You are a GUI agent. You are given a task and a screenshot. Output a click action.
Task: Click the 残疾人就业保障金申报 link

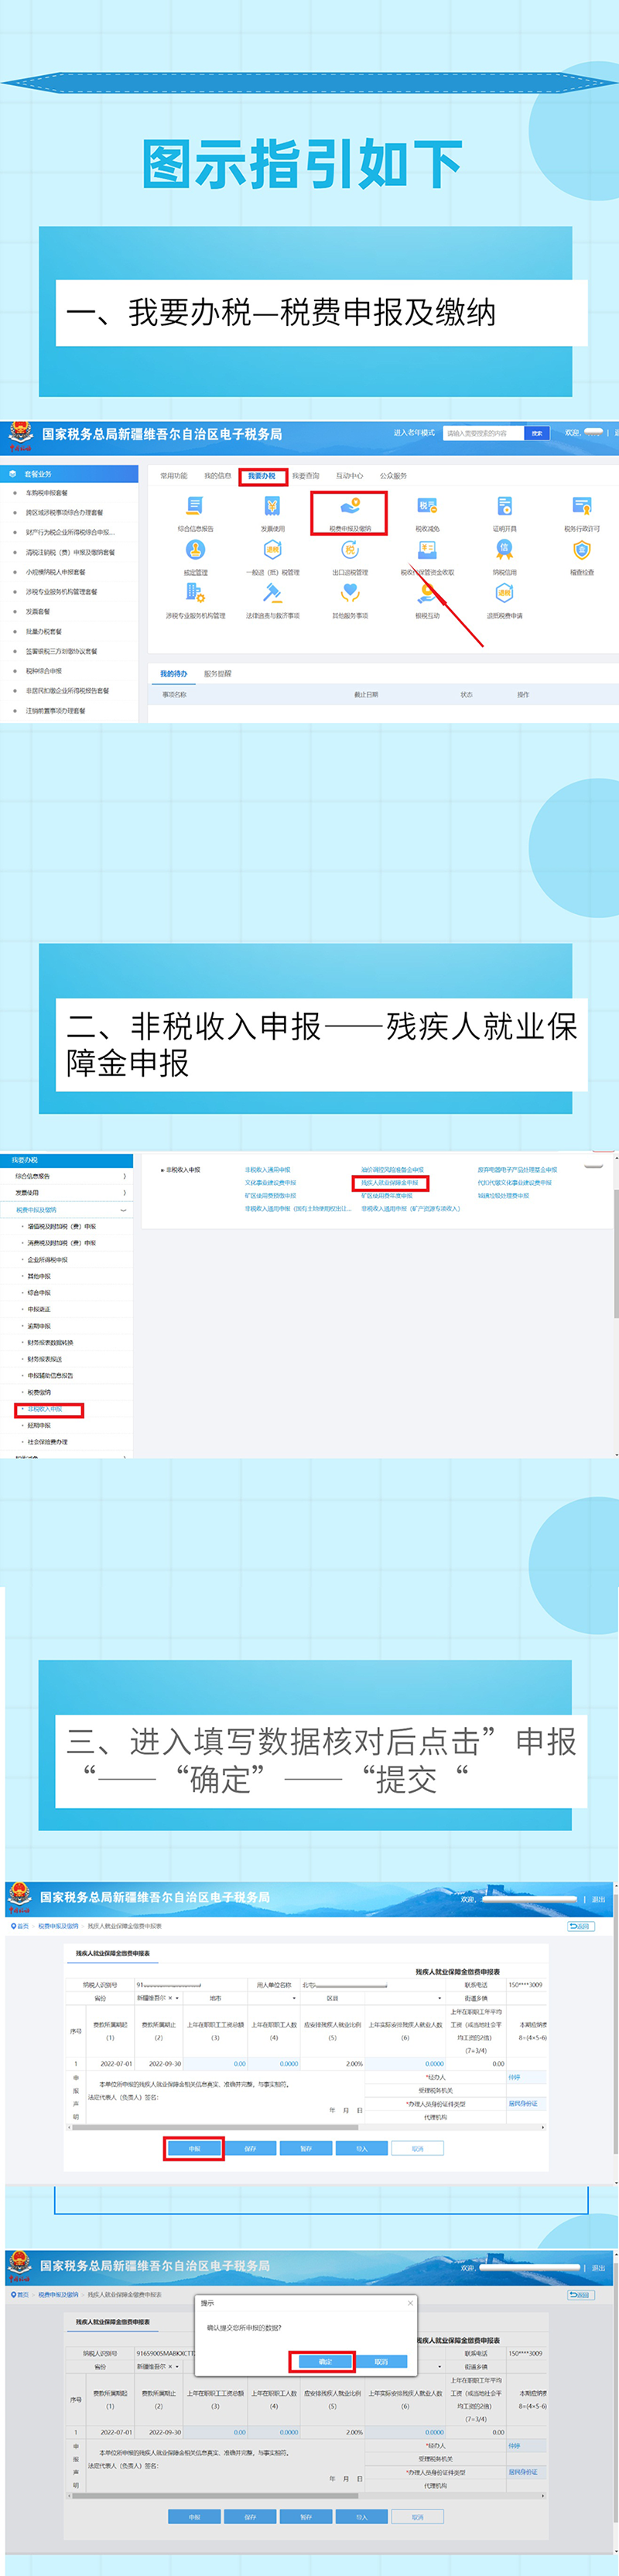[x=390, y=1183]
